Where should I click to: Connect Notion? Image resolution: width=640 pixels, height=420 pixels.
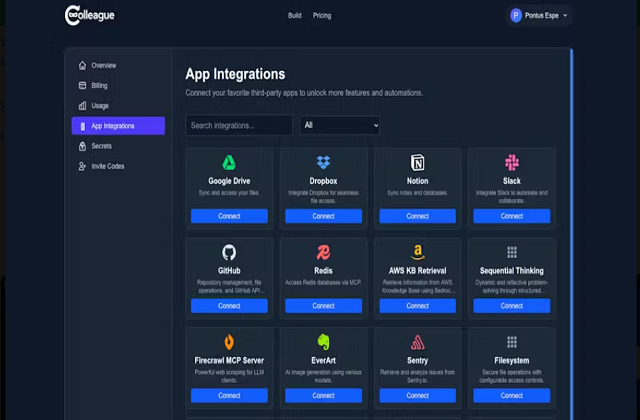point(418,216)
